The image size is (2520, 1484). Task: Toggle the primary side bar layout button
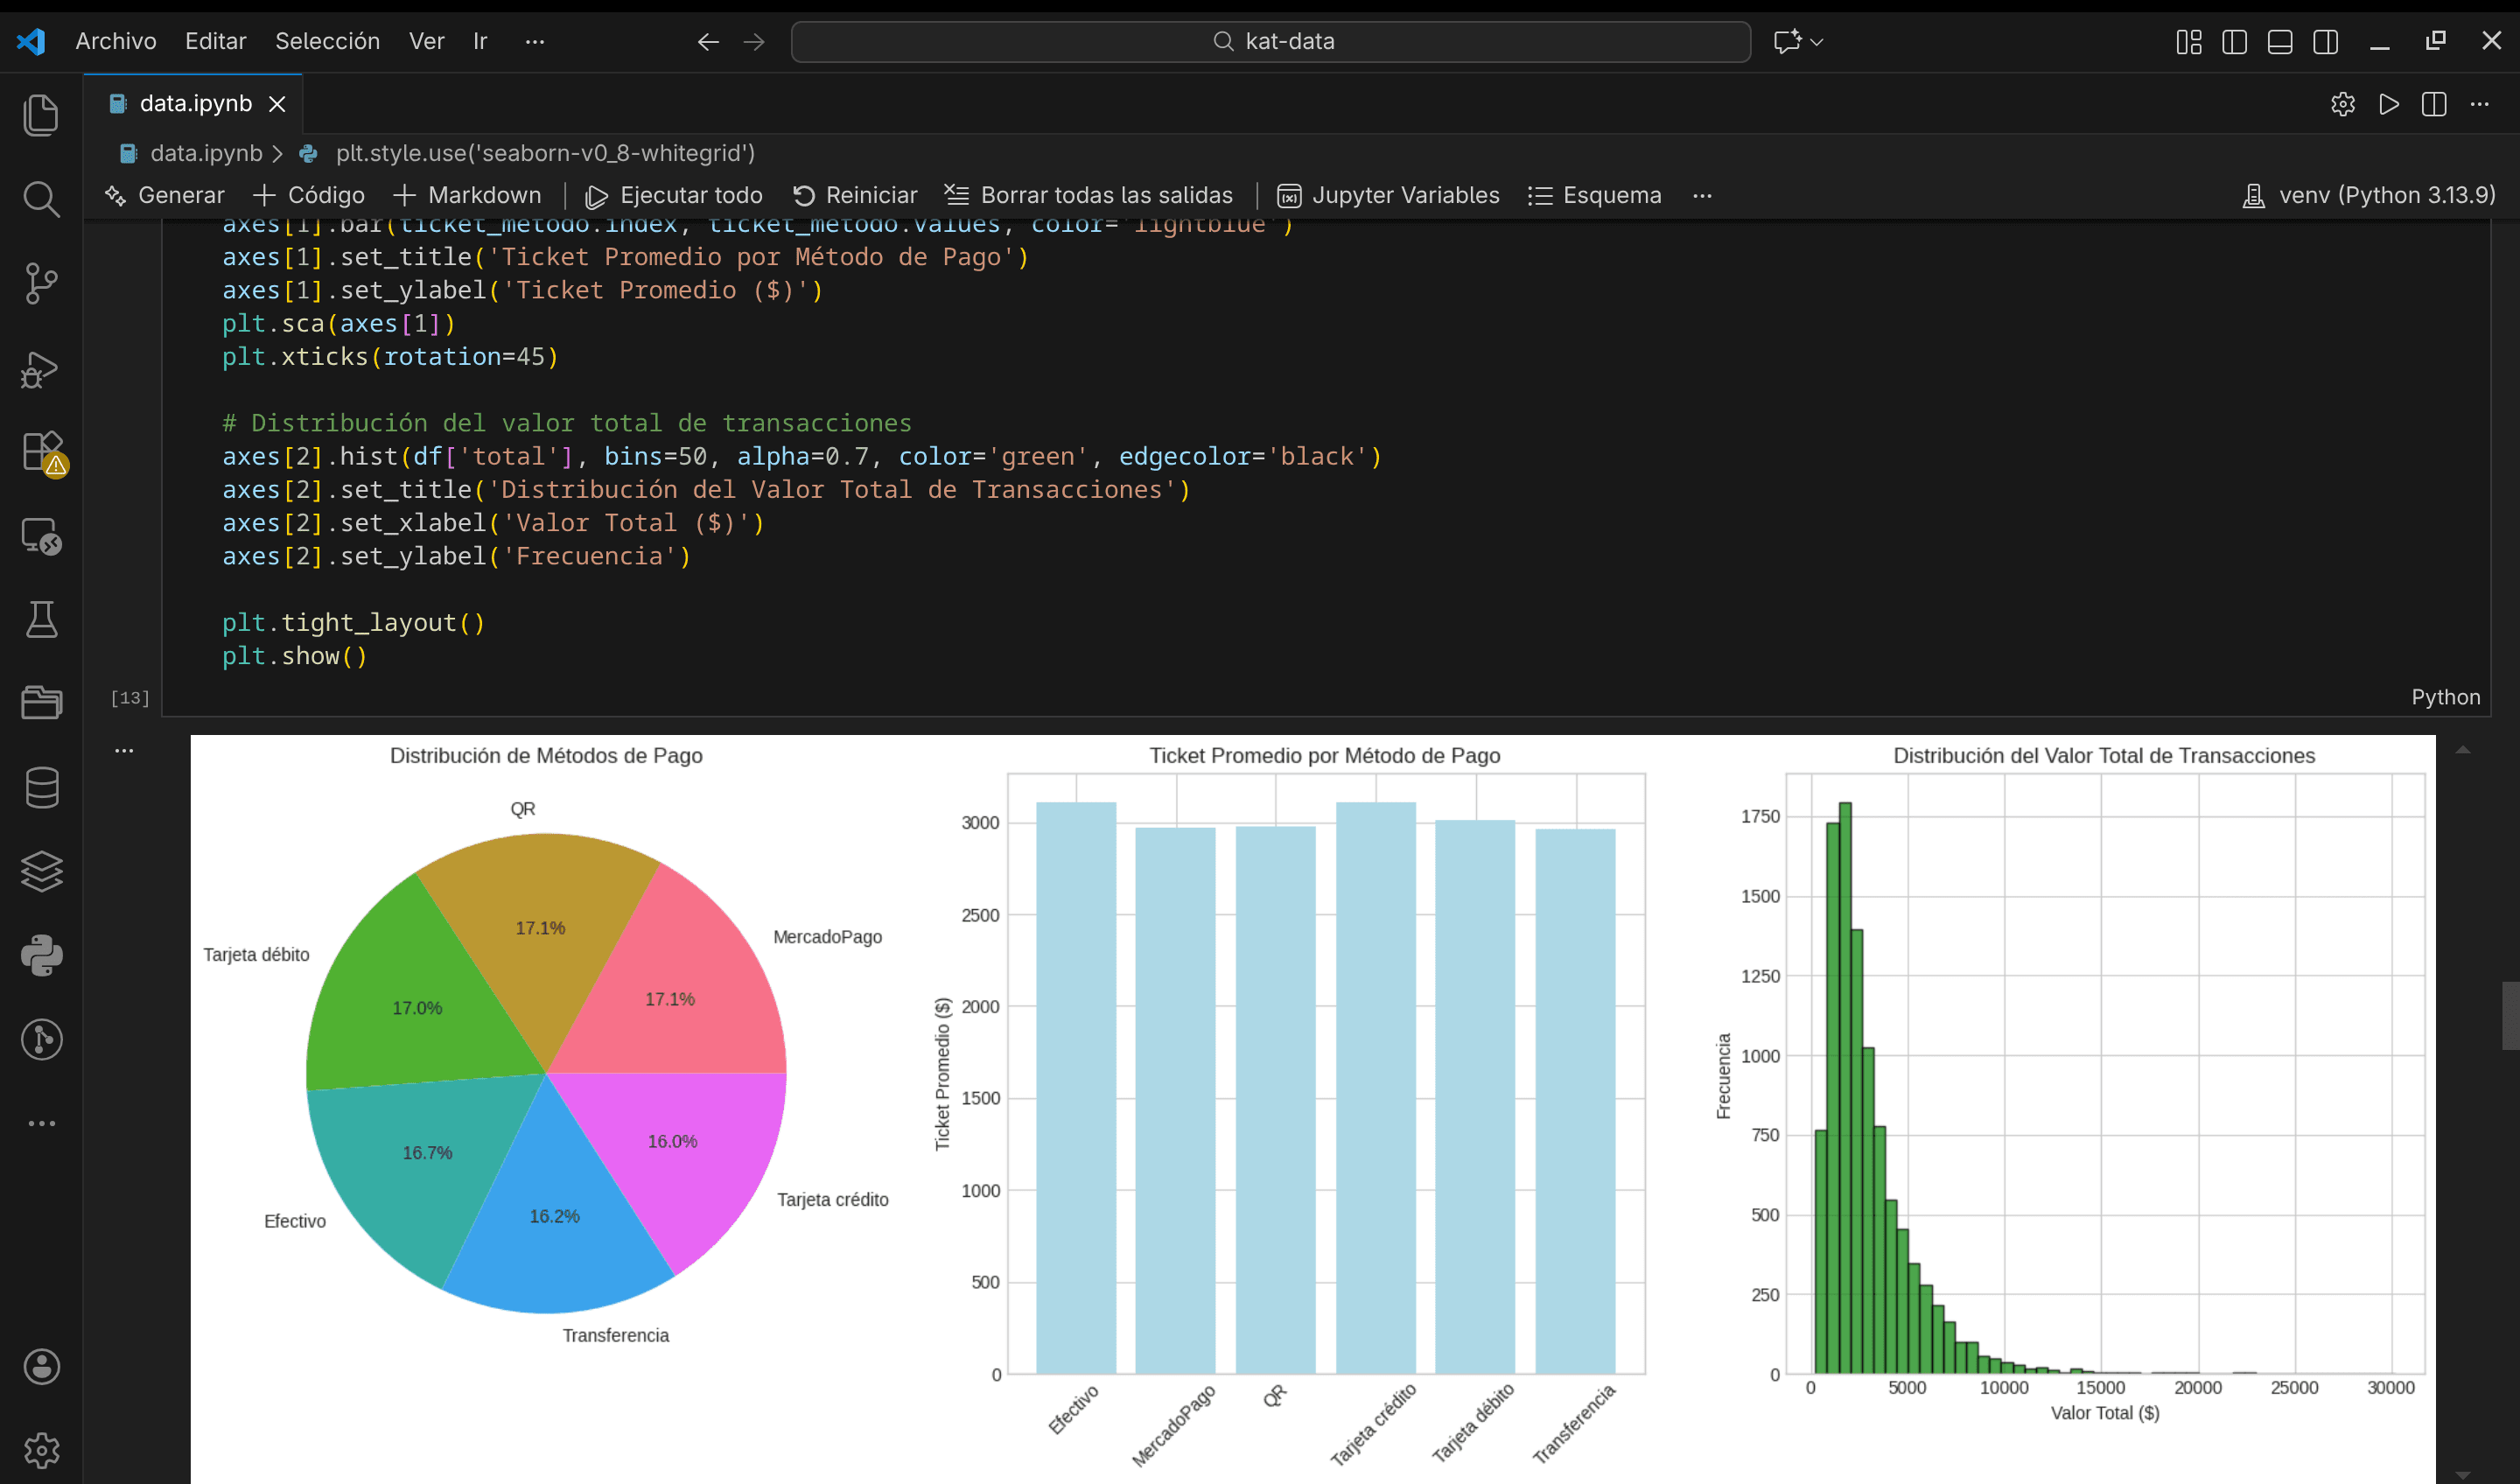click(2234, 42)
